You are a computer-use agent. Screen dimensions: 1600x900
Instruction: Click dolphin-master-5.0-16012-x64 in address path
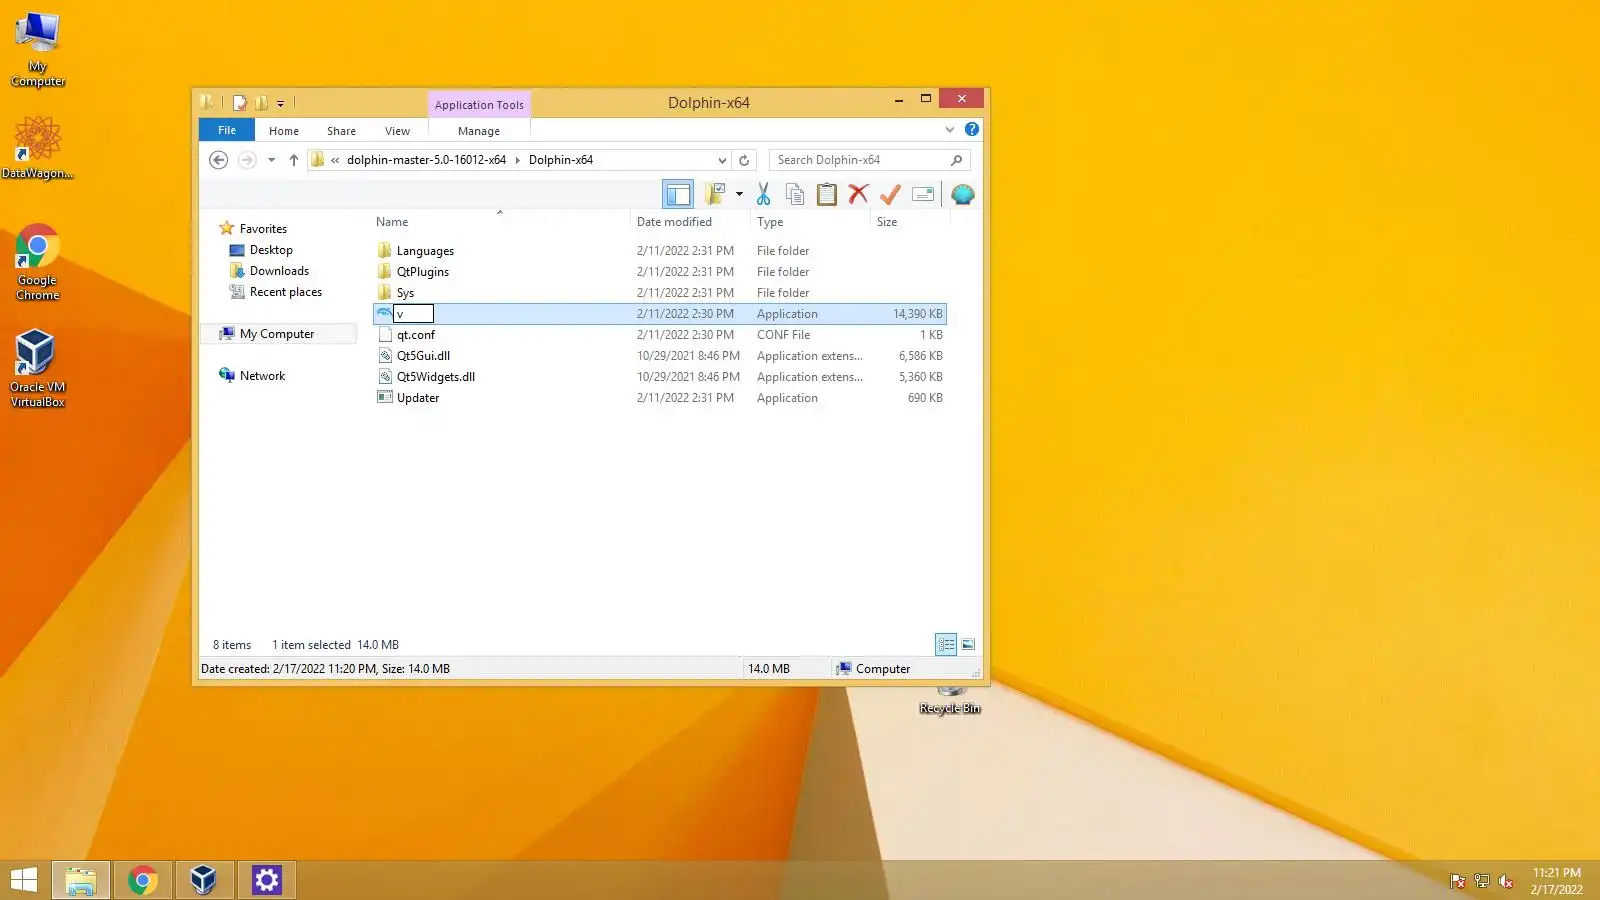(426, 160)
